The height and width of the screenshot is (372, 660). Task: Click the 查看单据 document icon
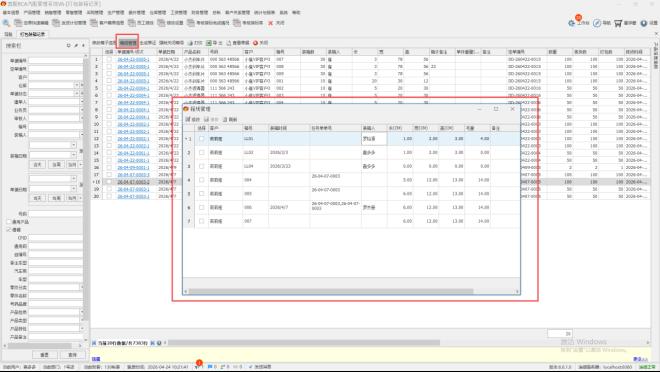[x=229, y=43]
